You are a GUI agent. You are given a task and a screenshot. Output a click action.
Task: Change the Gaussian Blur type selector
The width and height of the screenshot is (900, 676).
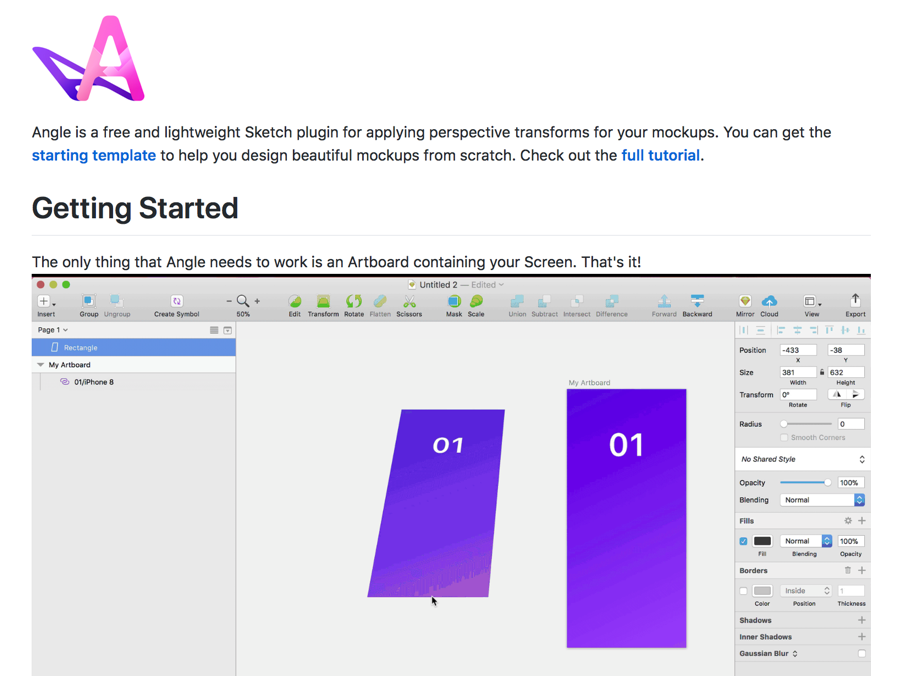[x=795, y=654]
